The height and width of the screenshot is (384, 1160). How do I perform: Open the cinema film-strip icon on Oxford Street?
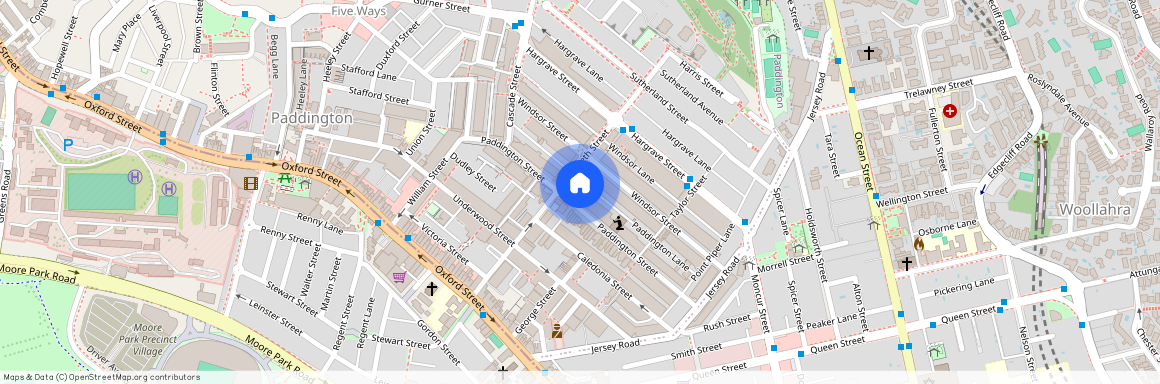point(251,183)
